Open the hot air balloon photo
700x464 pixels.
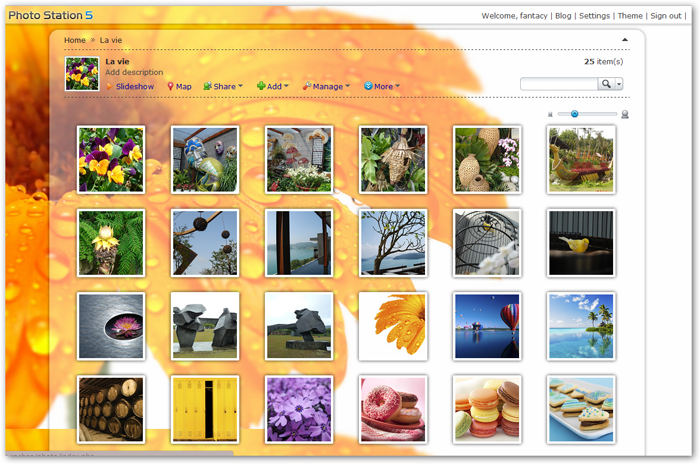(487, 326)
